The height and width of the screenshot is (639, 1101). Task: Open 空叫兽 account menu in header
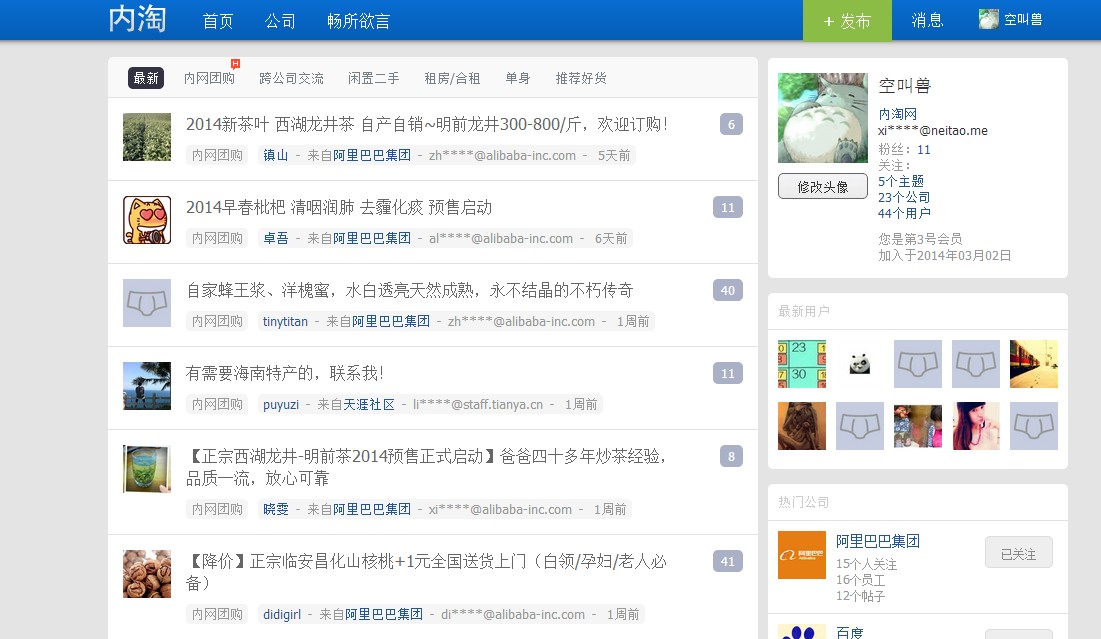pos(1023,20)
